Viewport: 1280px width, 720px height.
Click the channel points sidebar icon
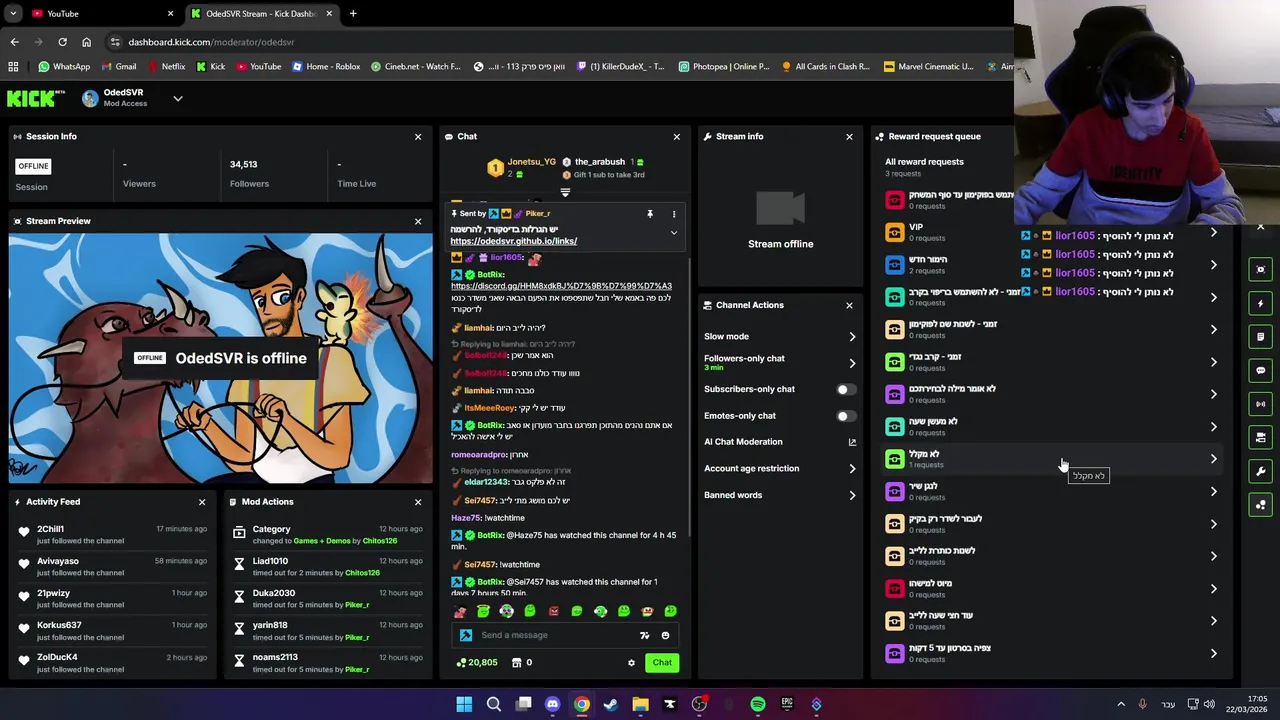(1261, 505)
